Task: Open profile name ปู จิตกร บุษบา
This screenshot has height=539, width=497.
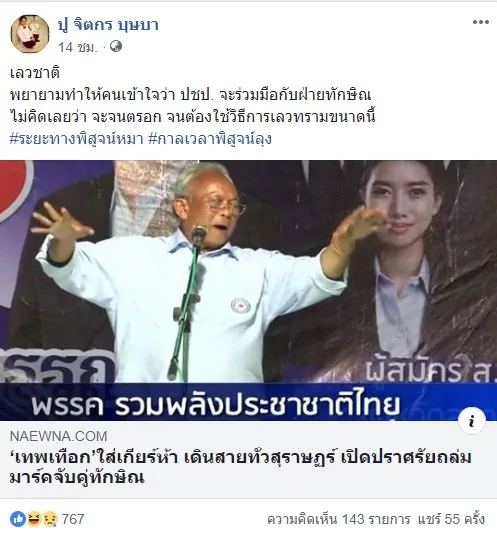Action: tap(108, 25)
